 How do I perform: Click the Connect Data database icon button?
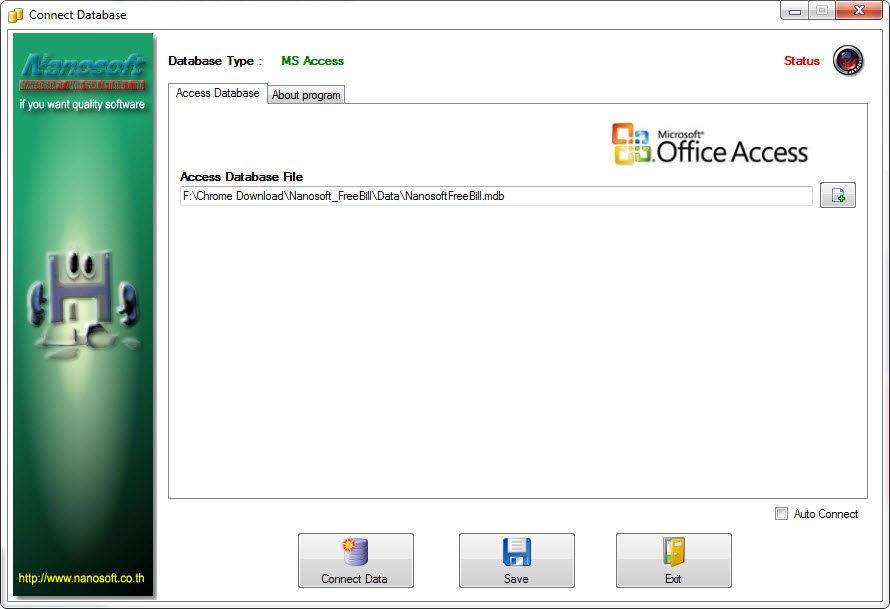[355, 560]
